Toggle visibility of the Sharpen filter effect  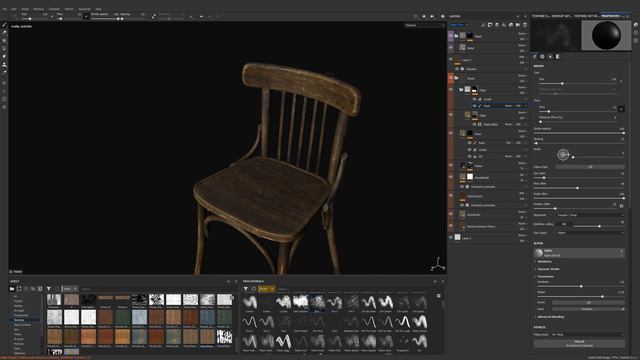[x=457, y=69]
